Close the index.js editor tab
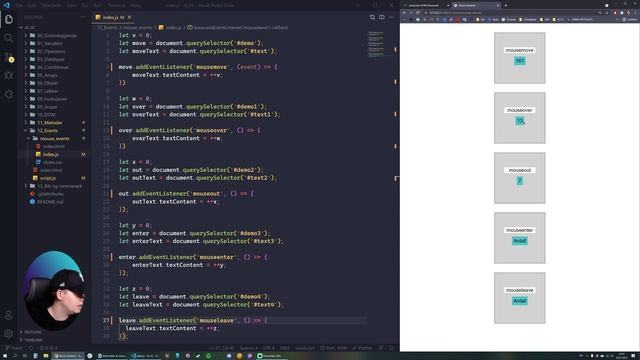Screen dimensions: 640x360 click(x=129, y=17)
